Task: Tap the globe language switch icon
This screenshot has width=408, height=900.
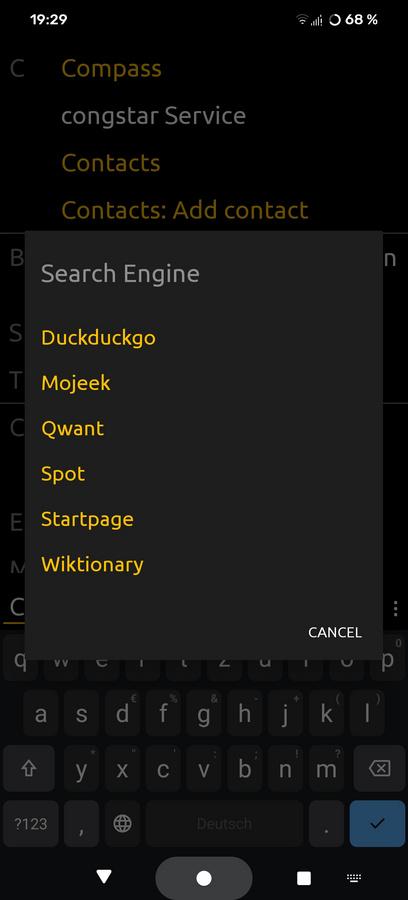Action: 122,824
